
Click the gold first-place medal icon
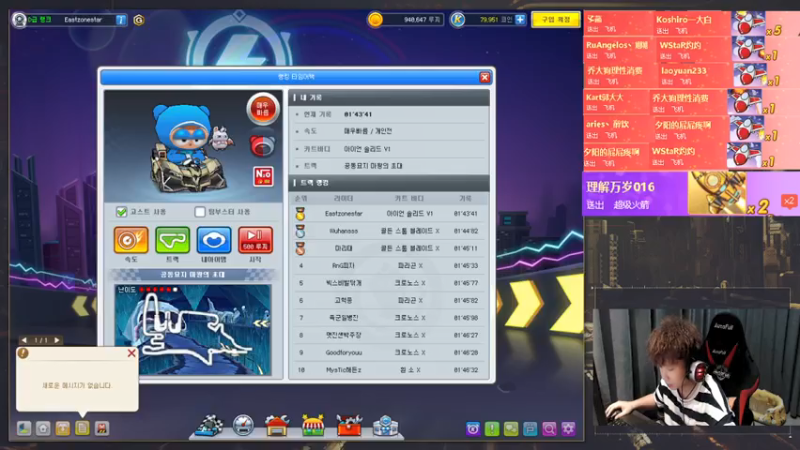pyautogui.click(x=300, y=213)
